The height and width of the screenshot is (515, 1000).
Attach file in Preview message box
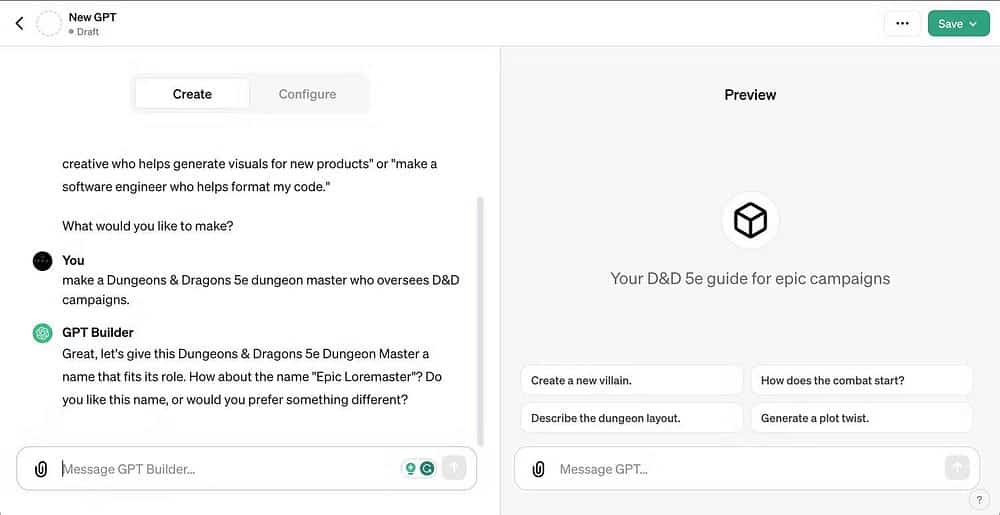[538, 470]
